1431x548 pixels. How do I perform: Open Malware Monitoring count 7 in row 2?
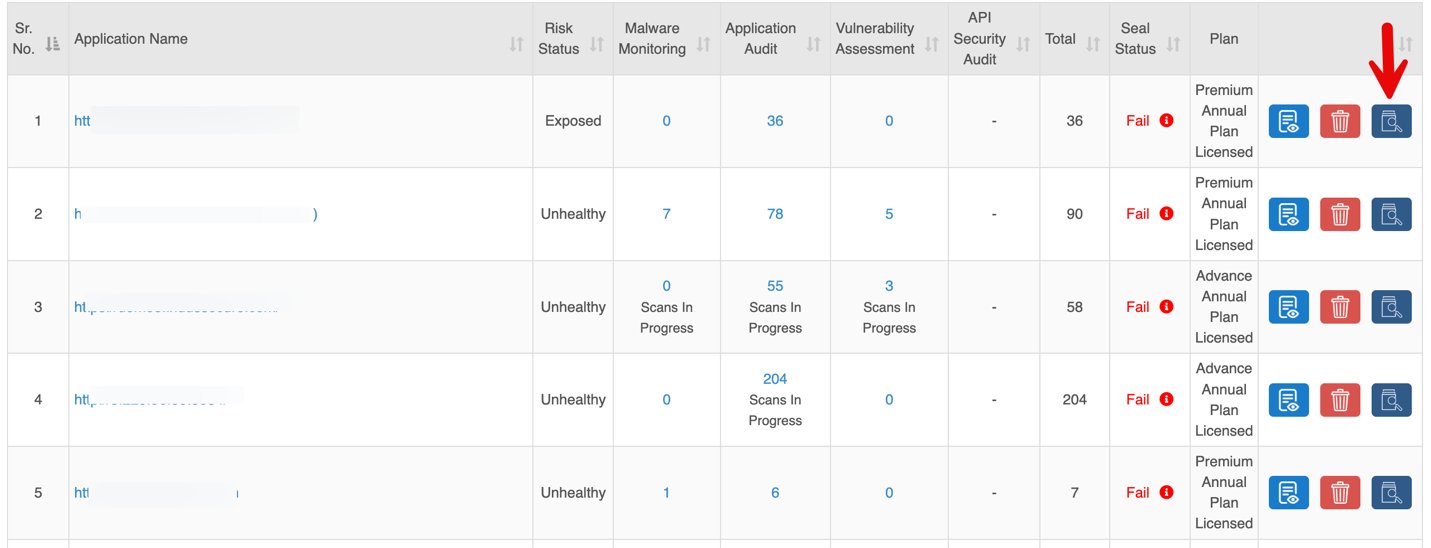click(x=666, y=214)
